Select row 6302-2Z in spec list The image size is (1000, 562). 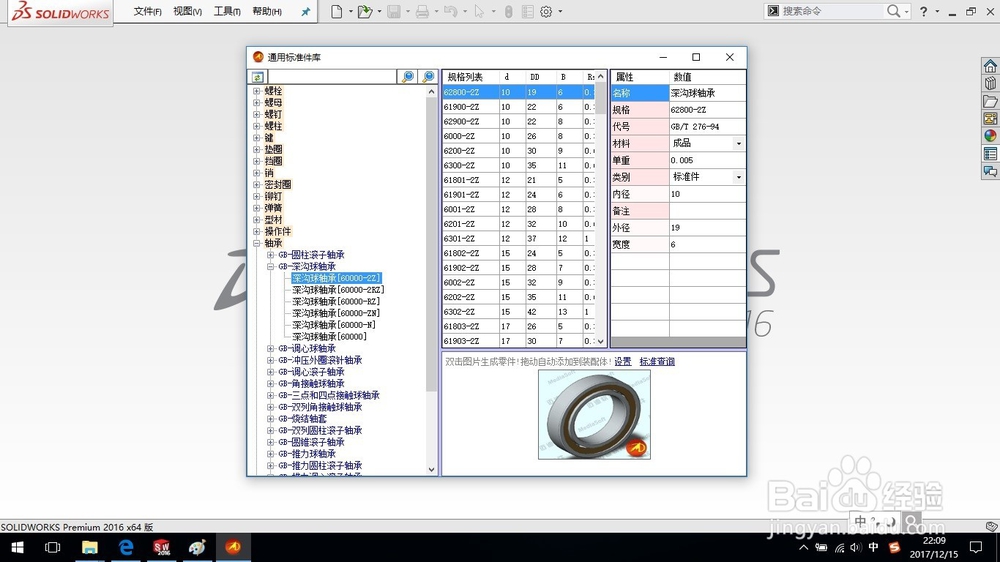518,312
